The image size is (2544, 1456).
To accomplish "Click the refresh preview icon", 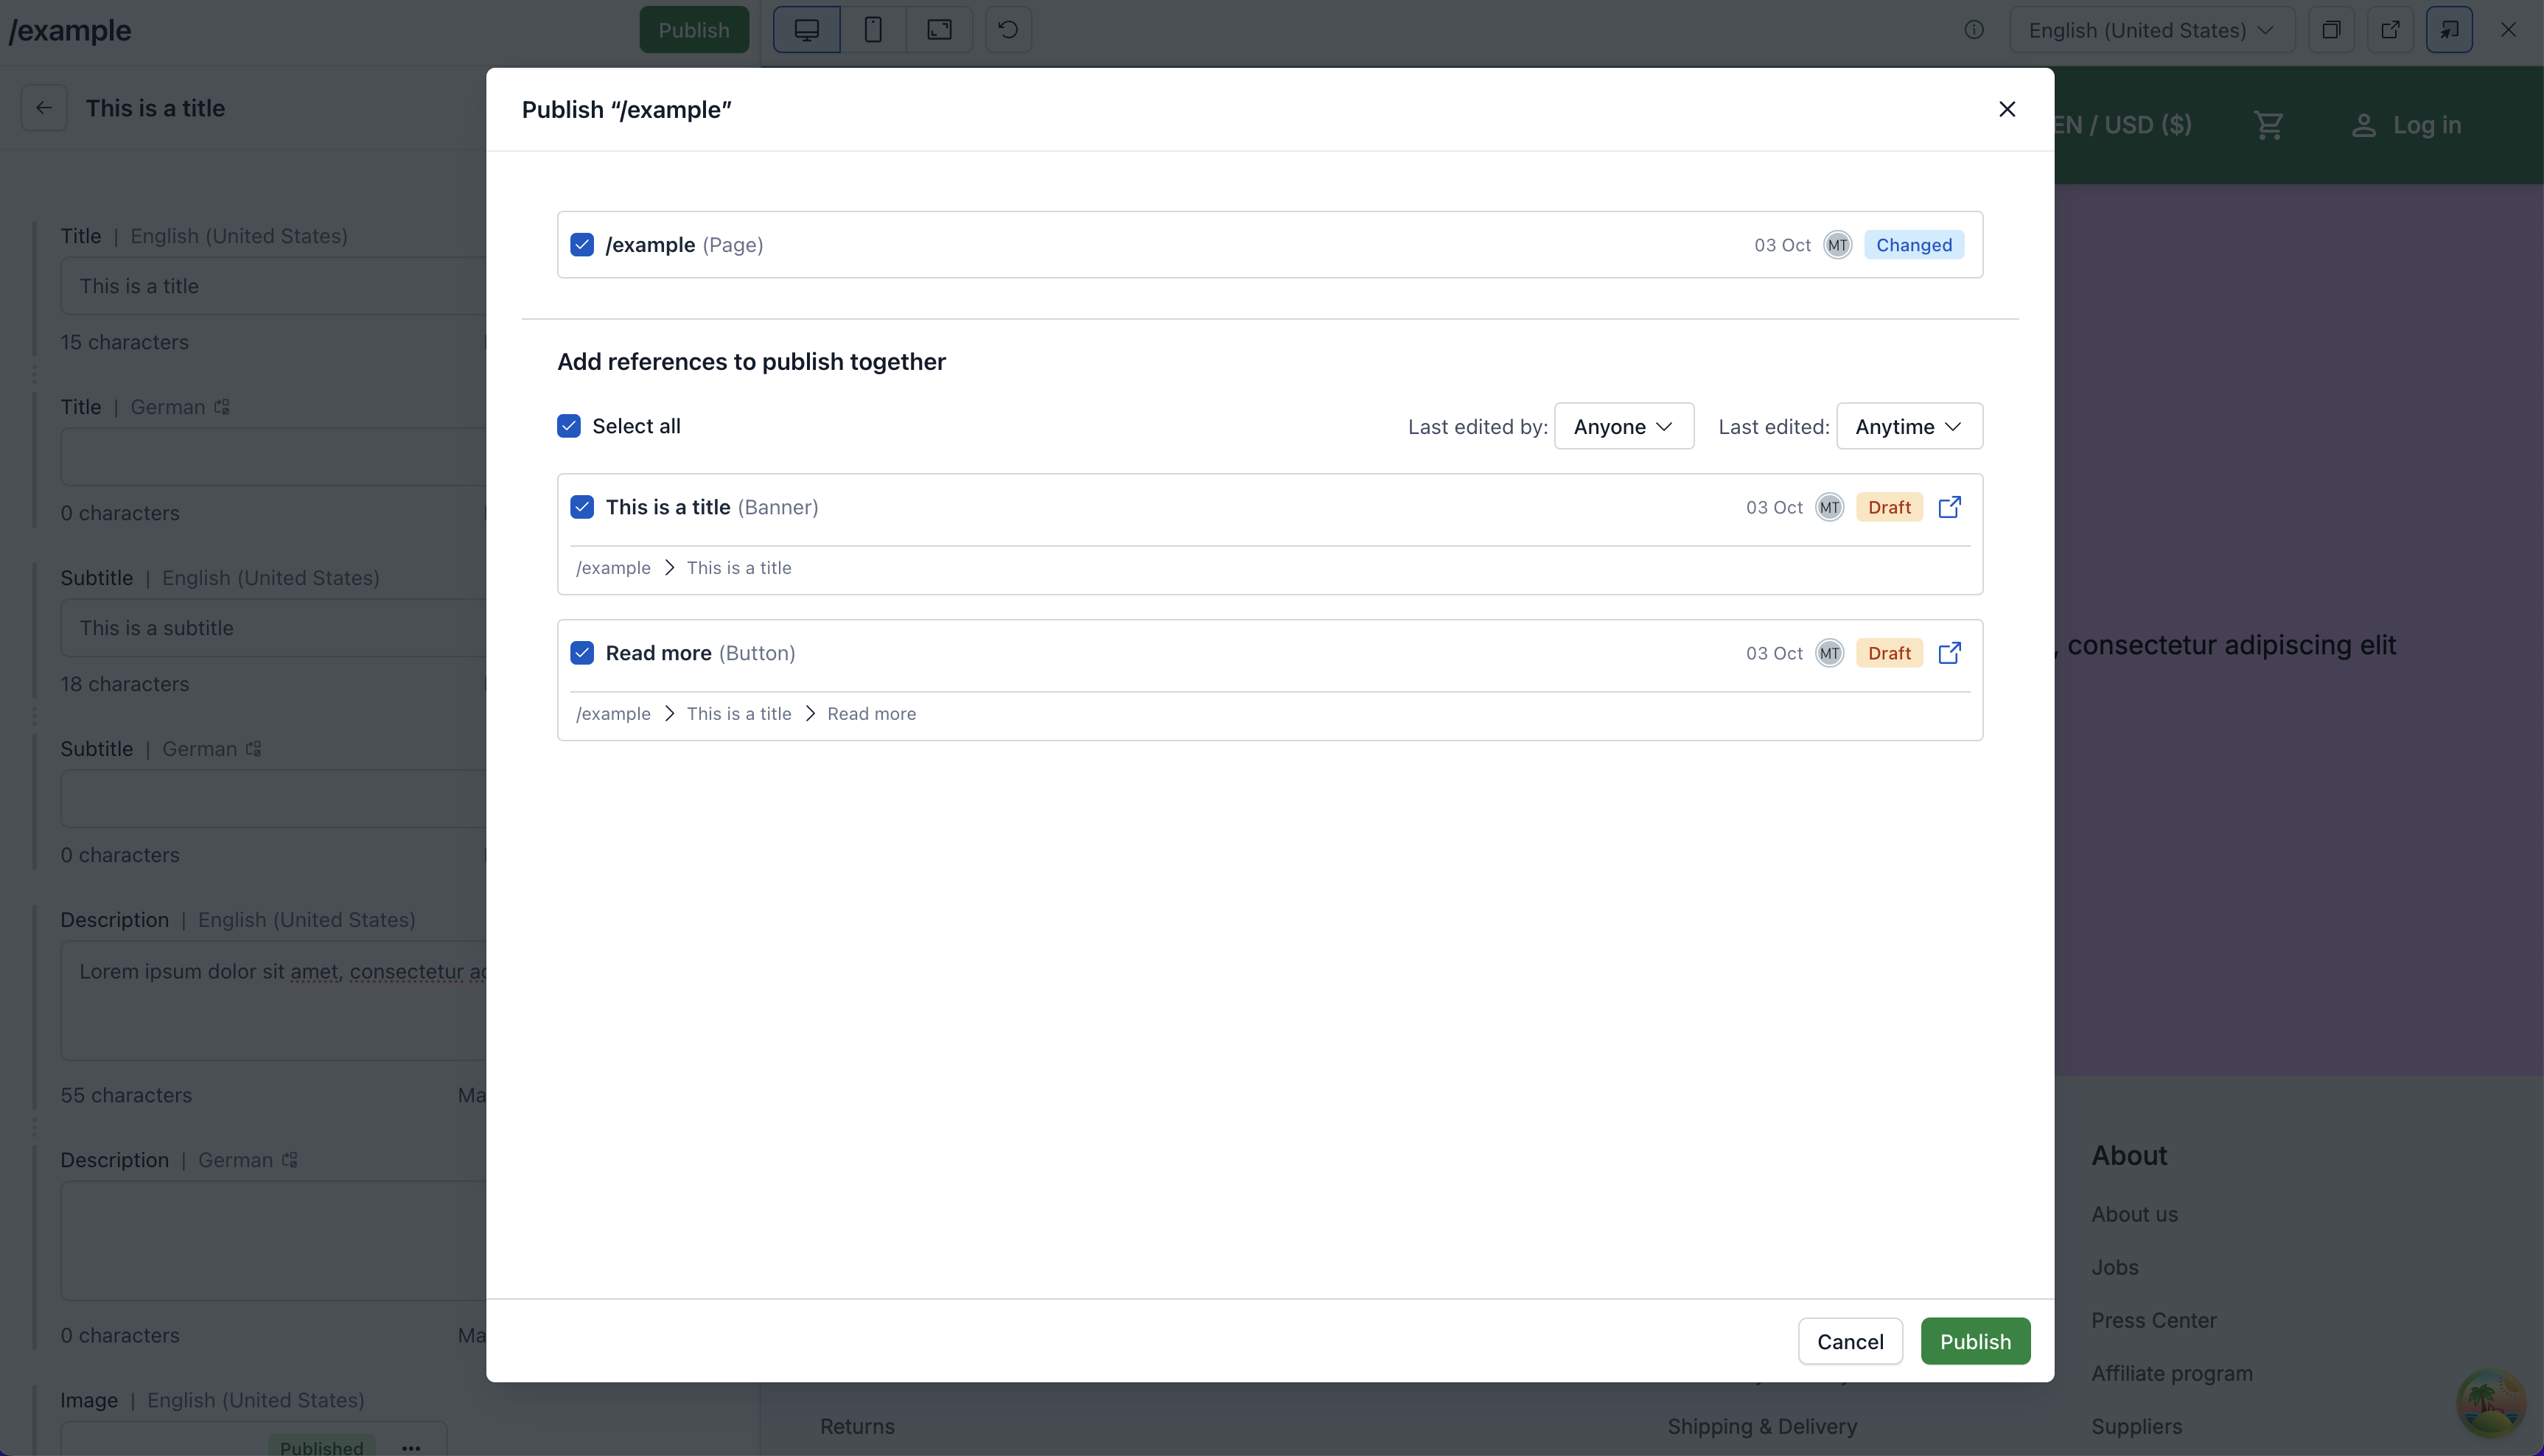I will pyautogui.click(x=1008, y=30).
